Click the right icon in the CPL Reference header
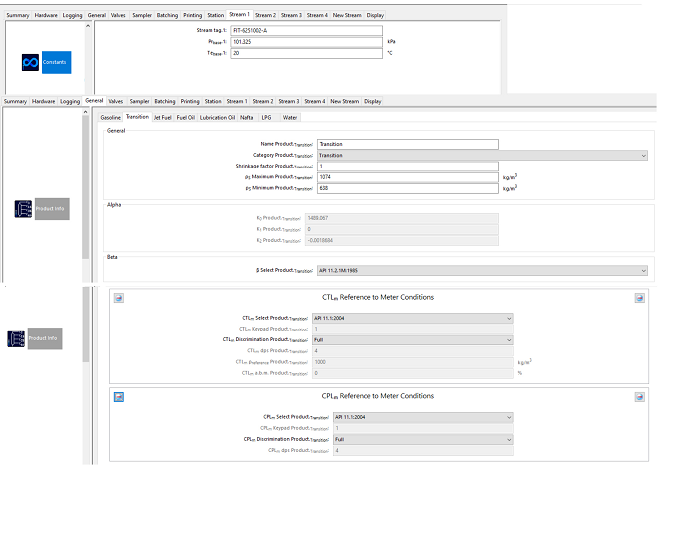 [x=639, y=397]
